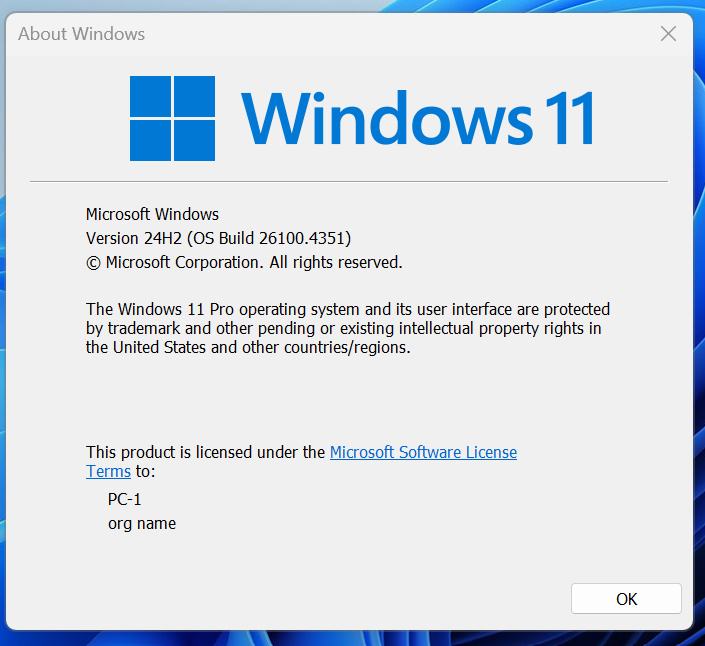
Task: Click the Windows 11 Pro trademark paragraph
Action: pyautogui.click(x=348, y=329)
